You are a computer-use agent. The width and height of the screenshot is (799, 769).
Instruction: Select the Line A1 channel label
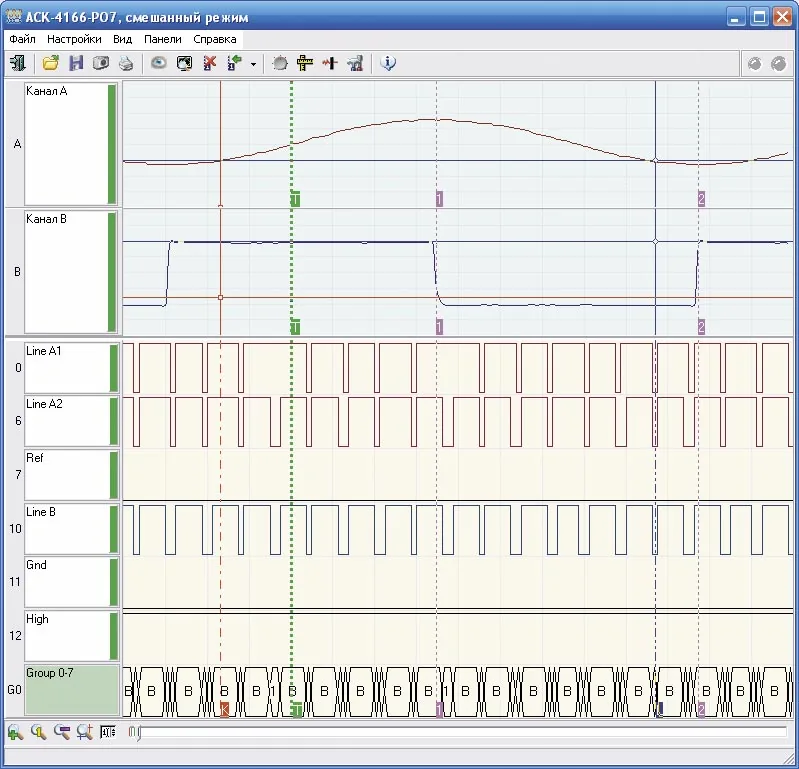click(43, 351)
